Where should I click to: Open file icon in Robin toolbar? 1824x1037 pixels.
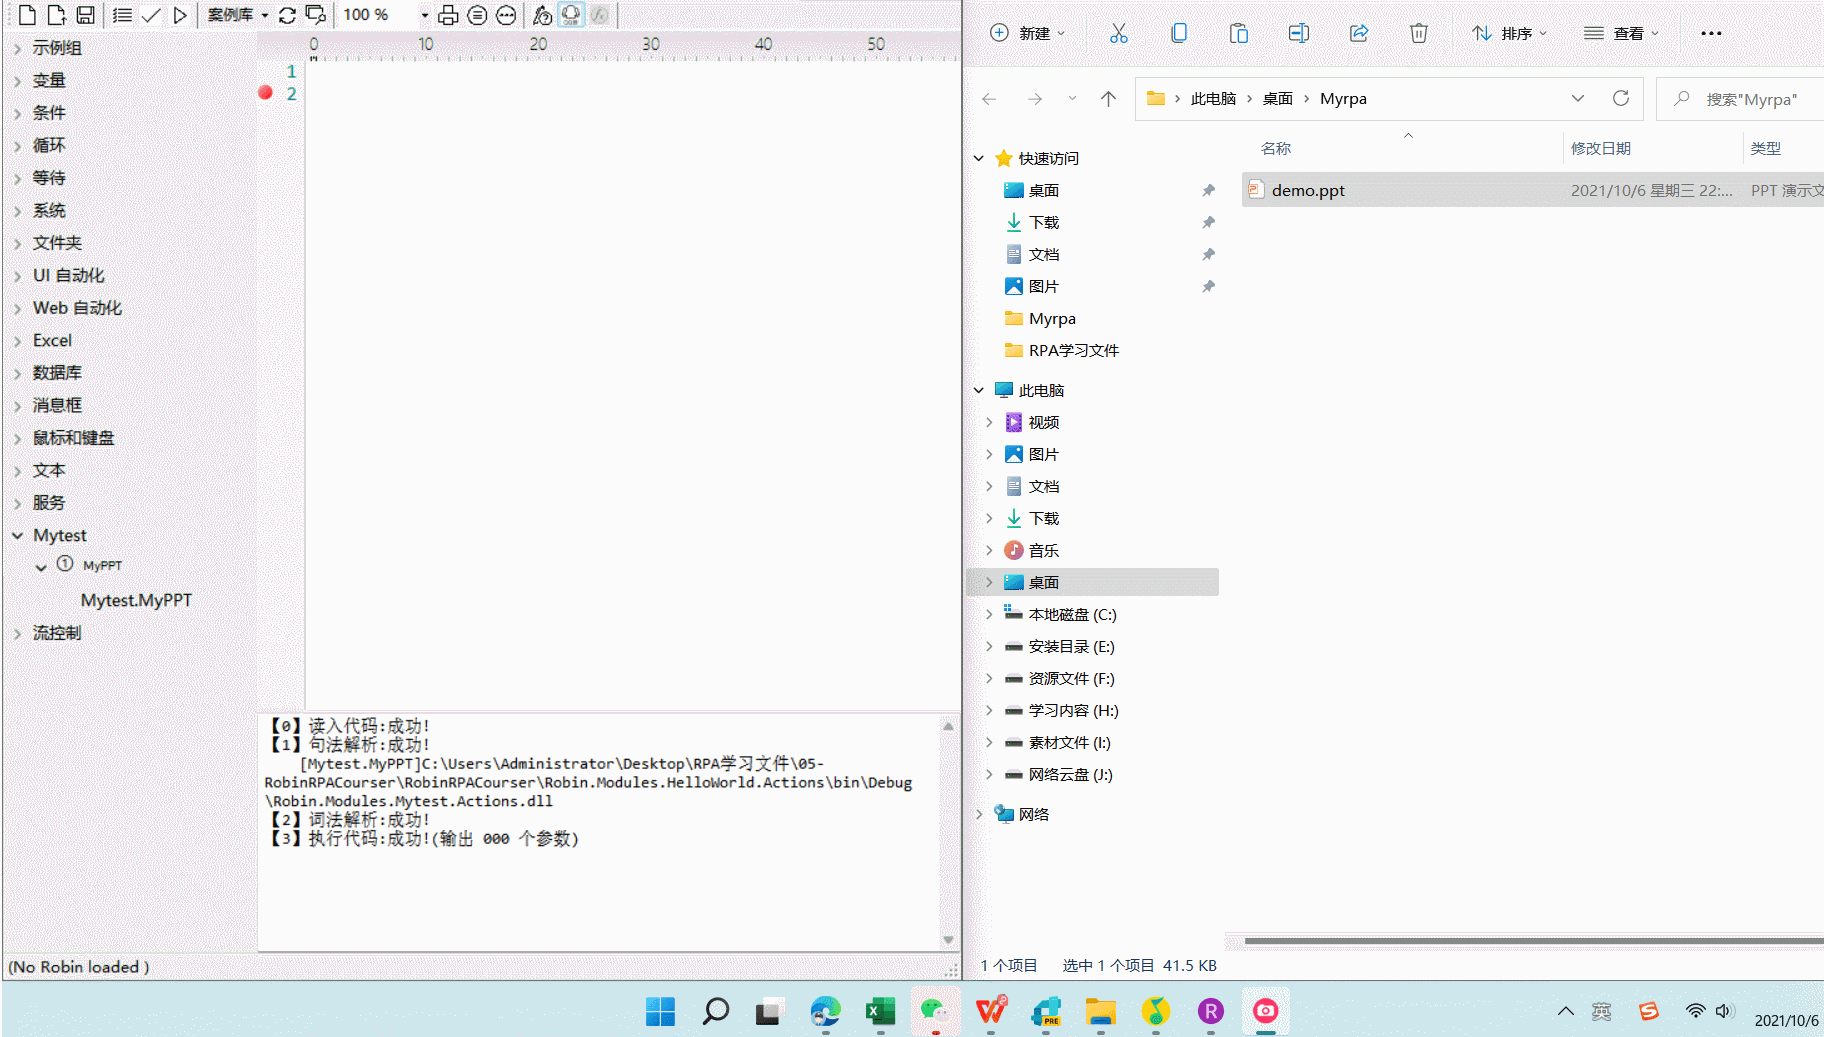point(57,15)
